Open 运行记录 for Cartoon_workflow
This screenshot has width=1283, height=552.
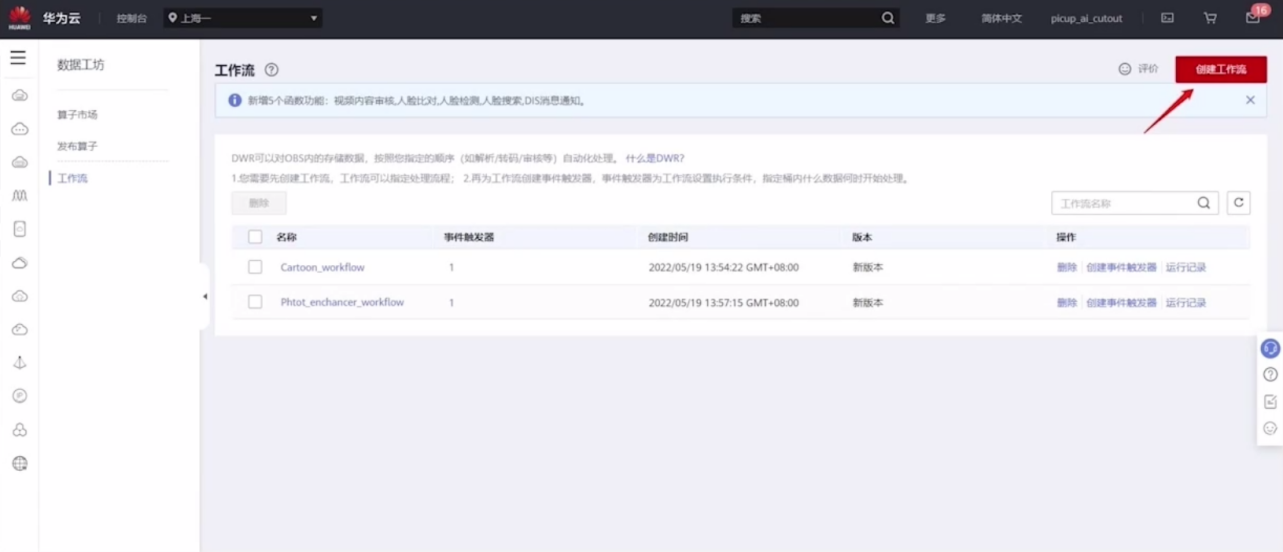1186,267
